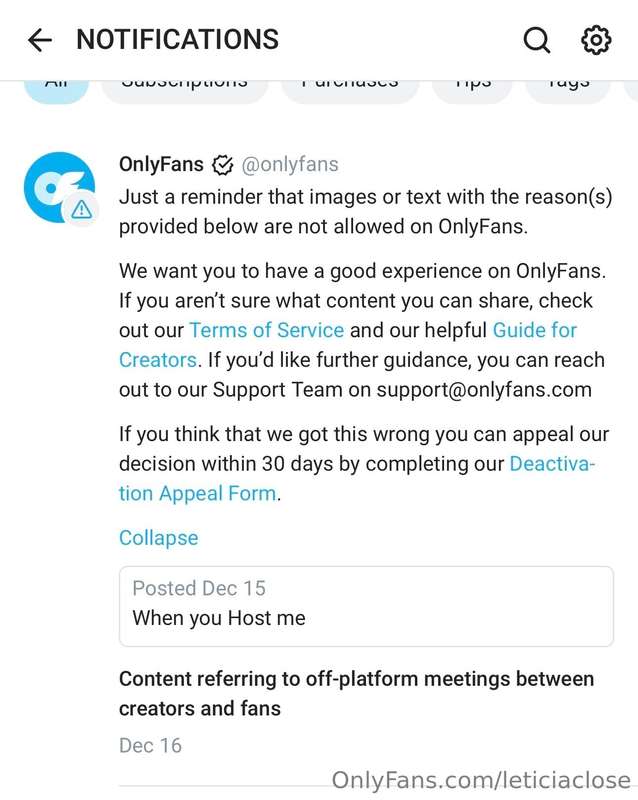Screen dimensions: 638x800
Task: Switch to the Tips tab
Action: (472, 91)
